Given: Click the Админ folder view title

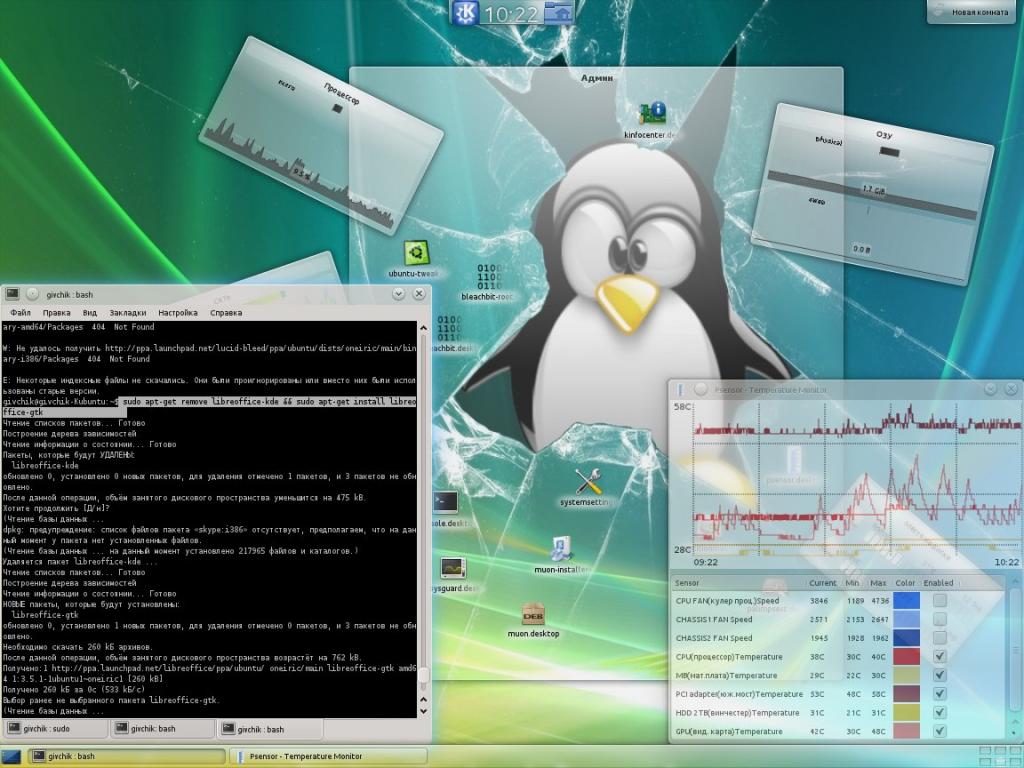Looking at the screenshot, I should pyautogui.click(x=597, y=78).
